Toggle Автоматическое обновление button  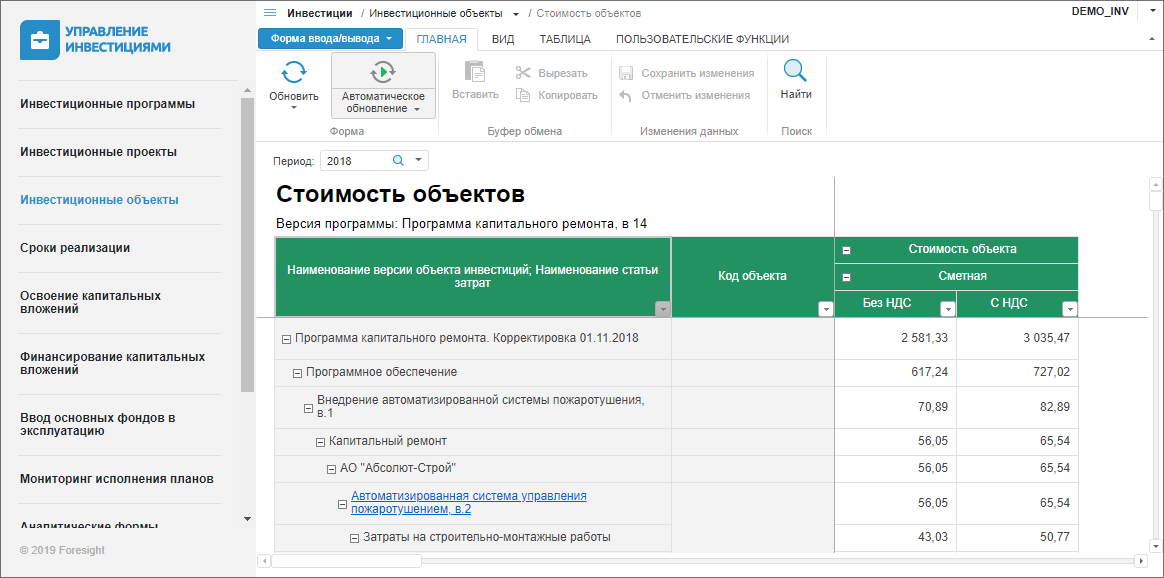(383, 85)
